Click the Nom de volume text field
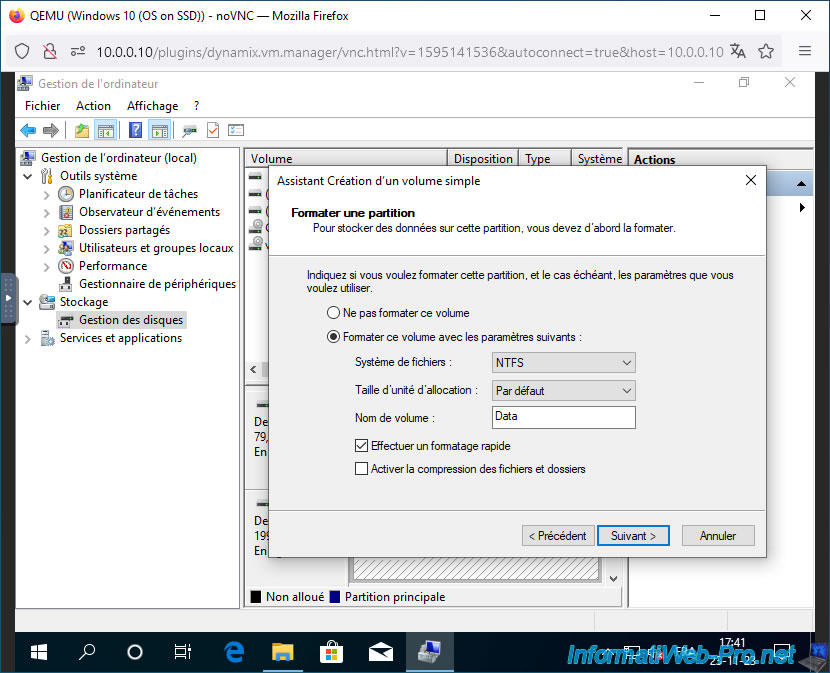The image size is (830, 673). coord(563,417)
